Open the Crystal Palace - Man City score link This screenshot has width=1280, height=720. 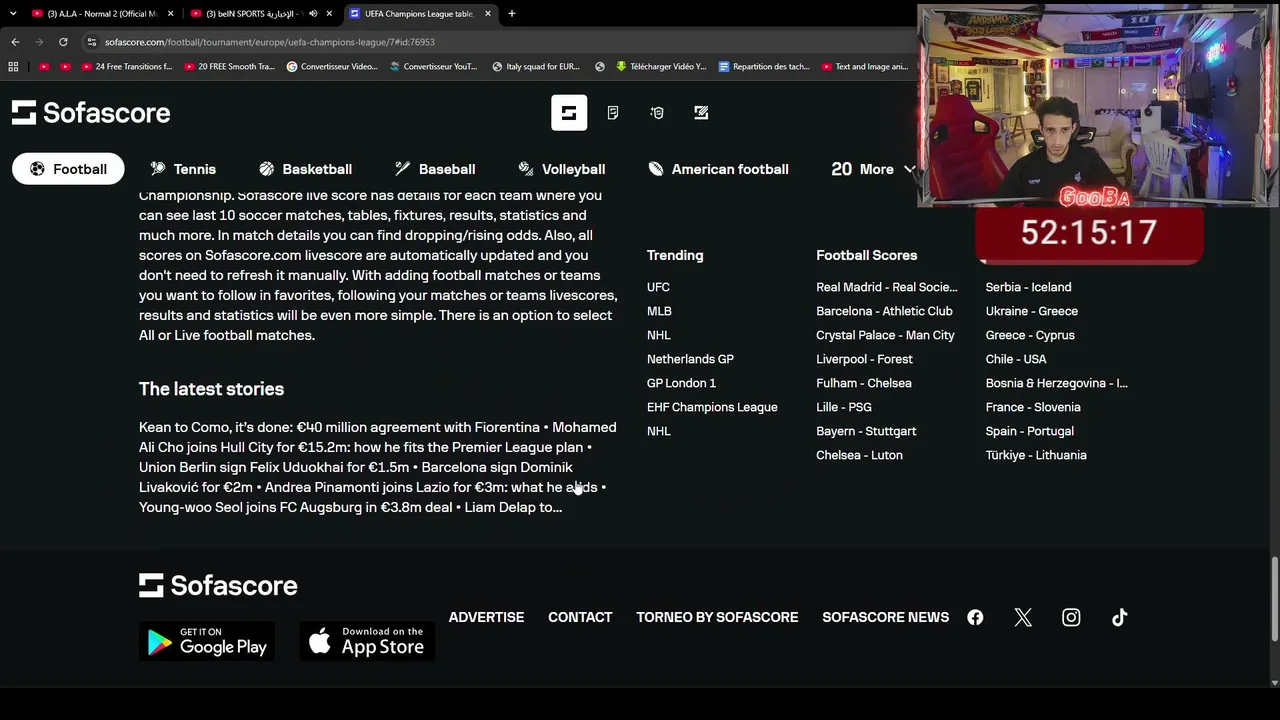[x=885, y=335]
